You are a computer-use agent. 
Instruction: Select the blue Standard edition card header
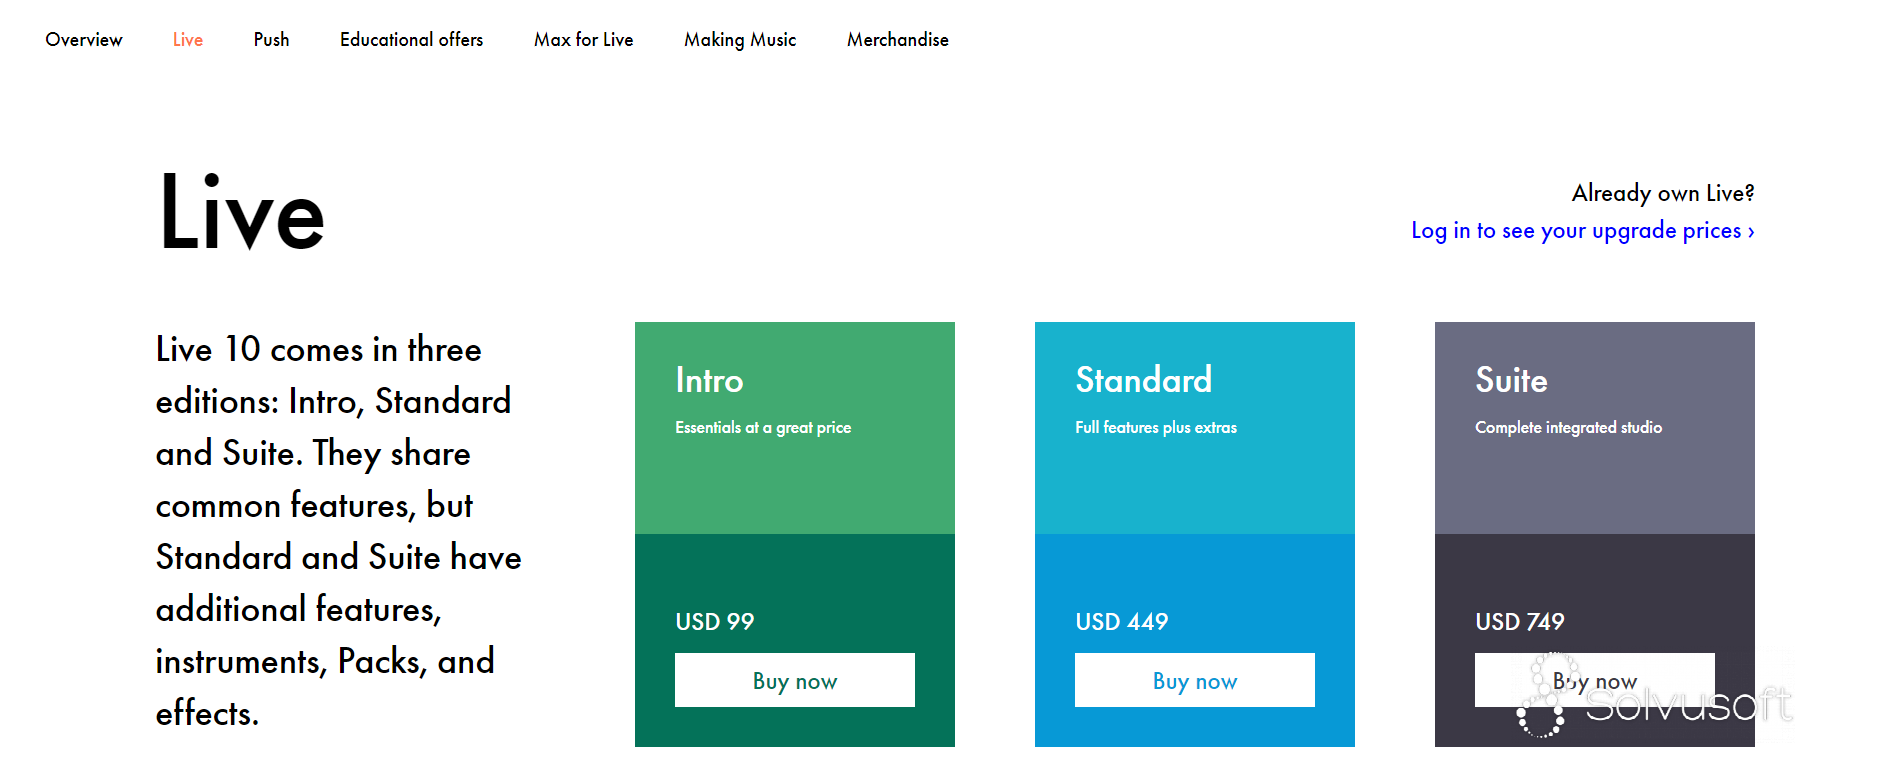1195,428
